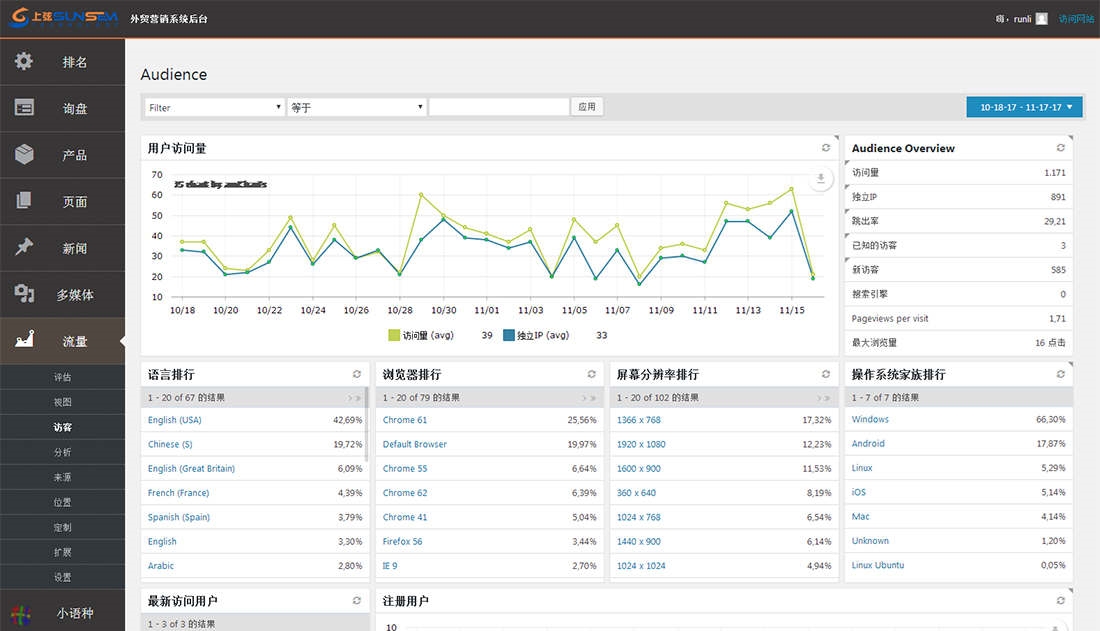Go to next page arrows in 屏幕分辨率排行

(x=824, y=398)
